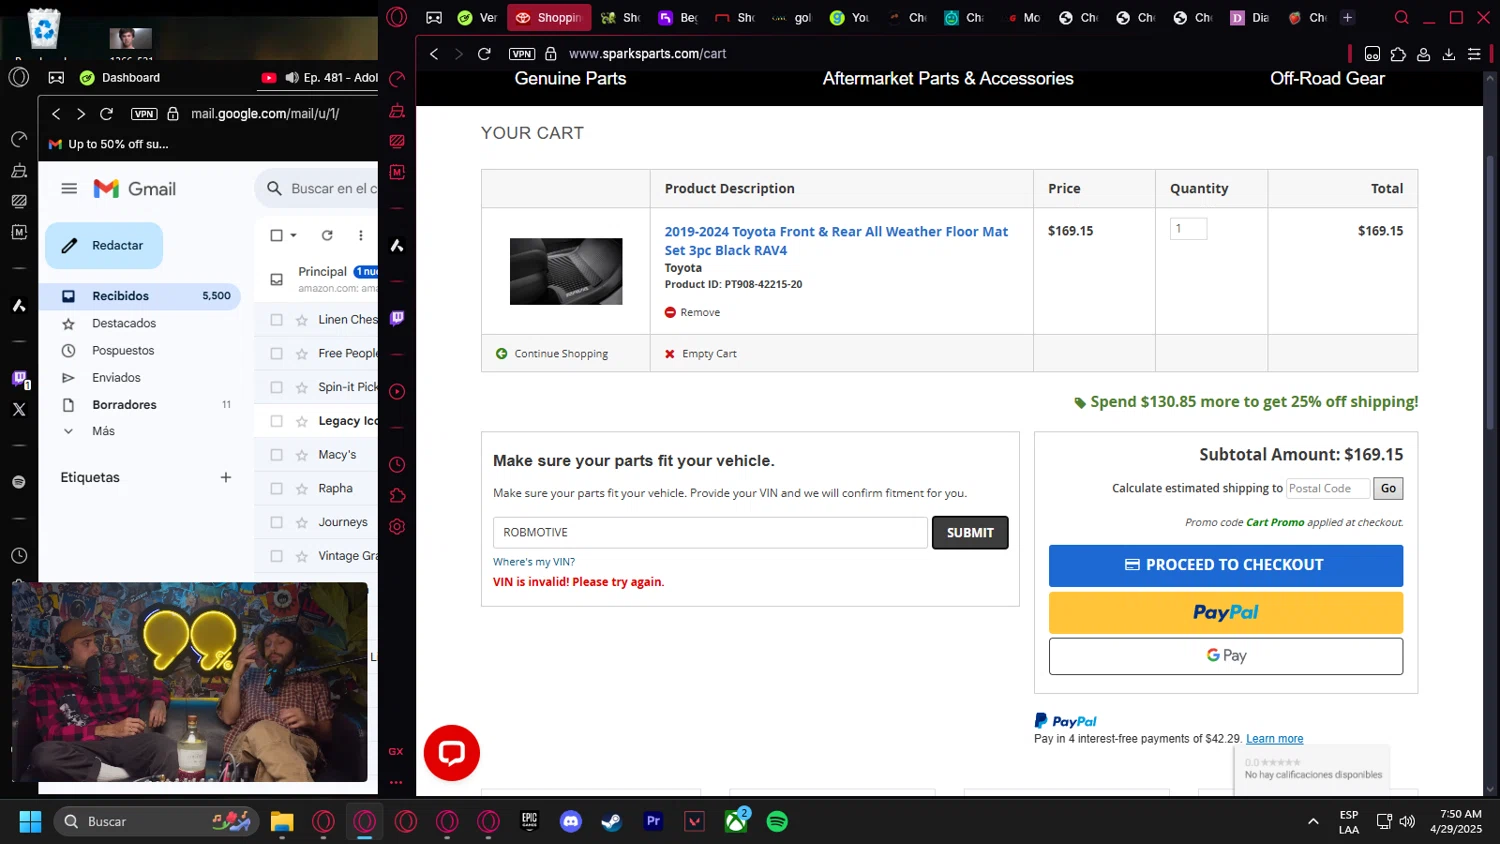Switch to the Dia tab
The height and width of the screenshot is (844, 1500).
coord(1250,17)
